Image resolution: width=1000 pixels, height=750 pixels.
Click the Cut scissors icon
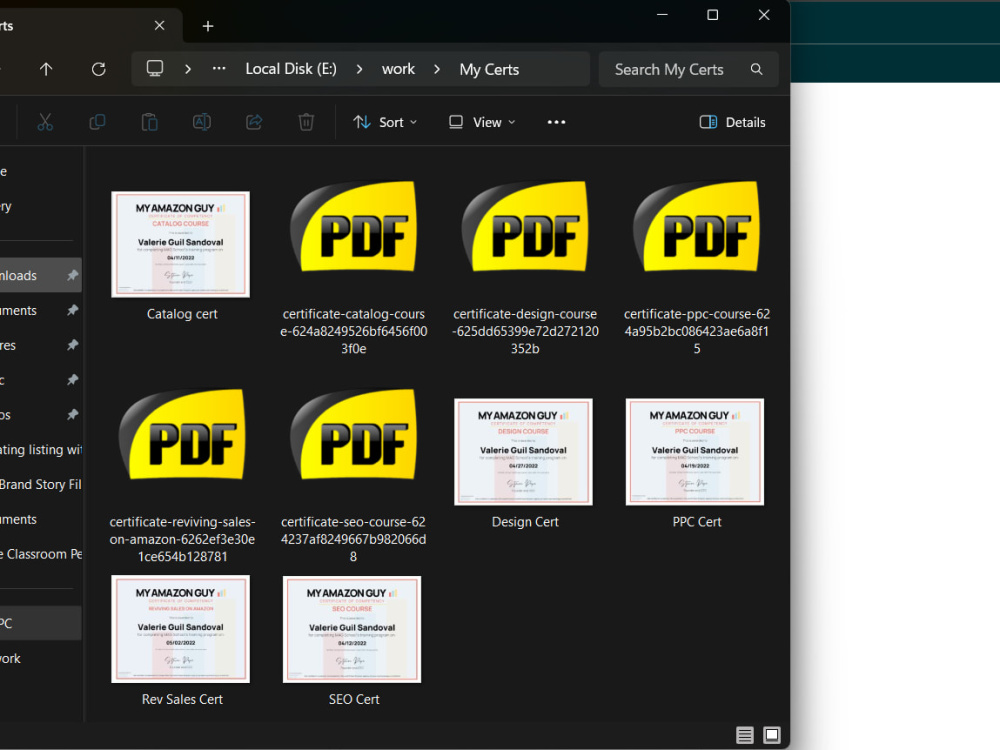tap(45, 122)
